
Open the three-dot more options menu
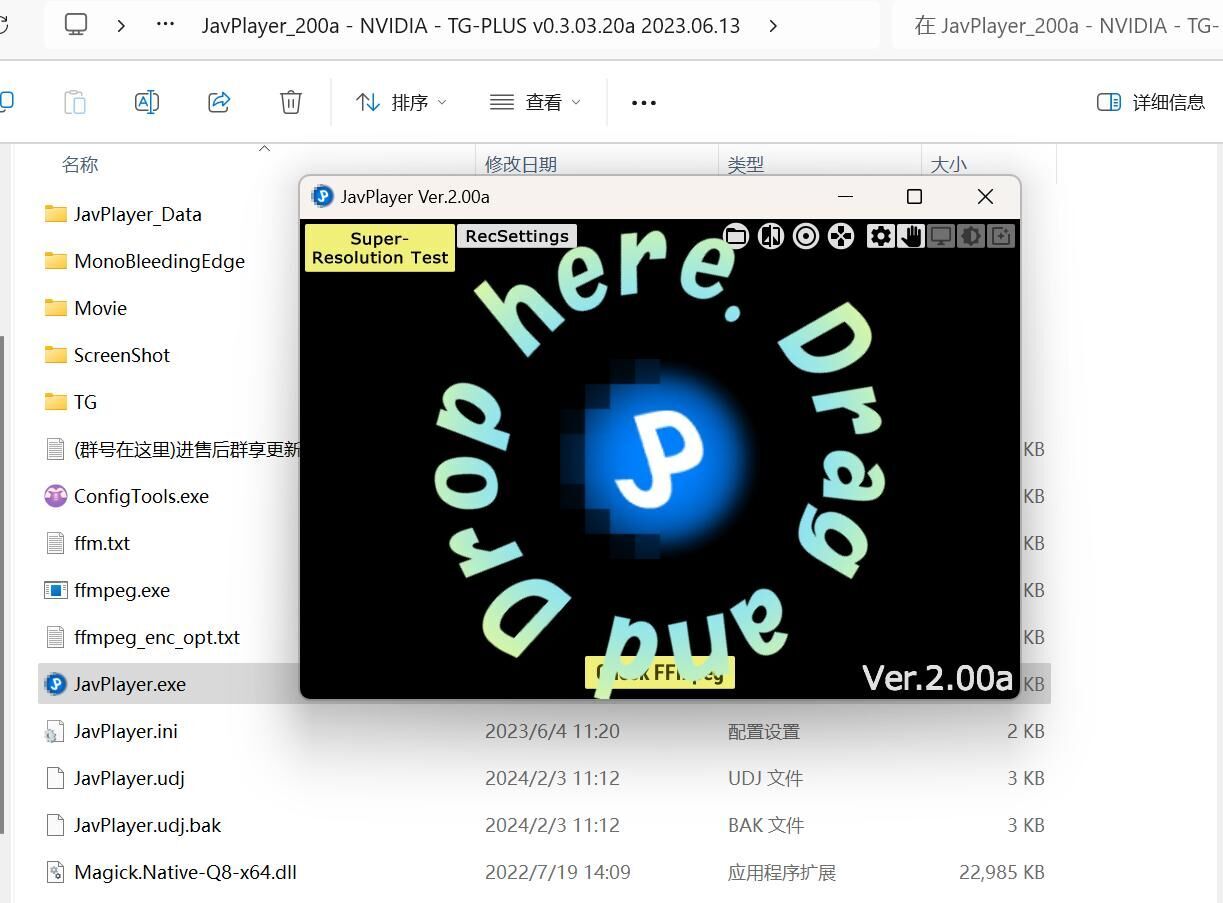(x=644, y=102)
